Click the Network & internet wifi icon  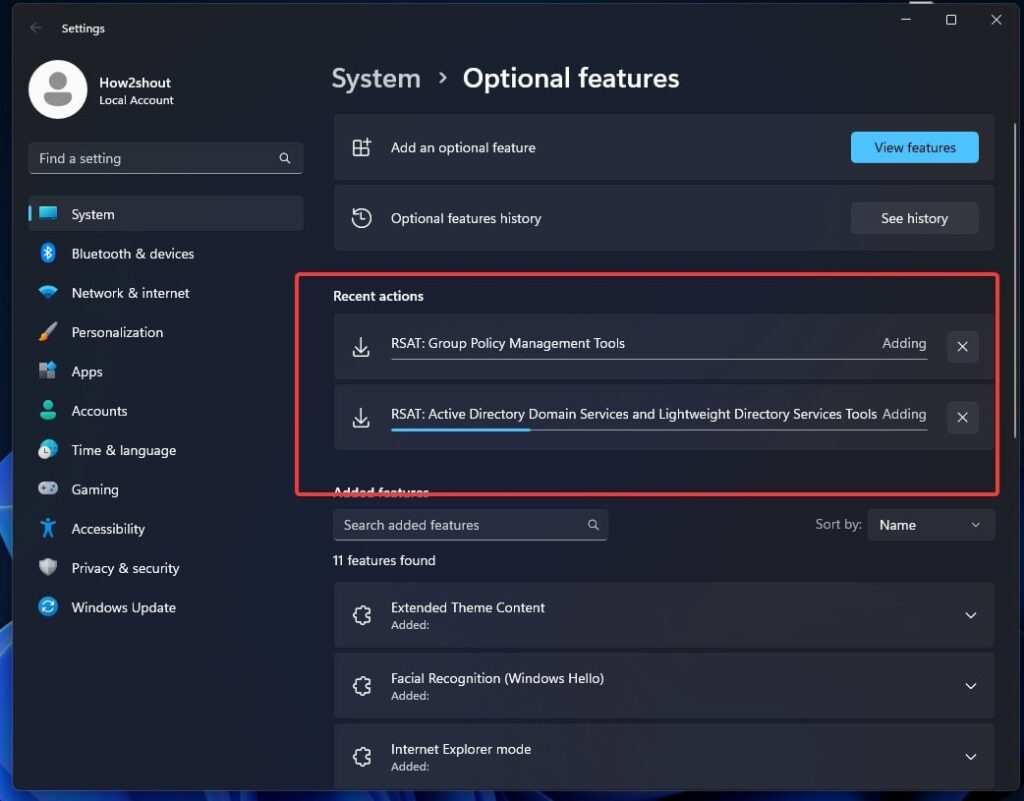pyautogui.click(x=48, y=293)
